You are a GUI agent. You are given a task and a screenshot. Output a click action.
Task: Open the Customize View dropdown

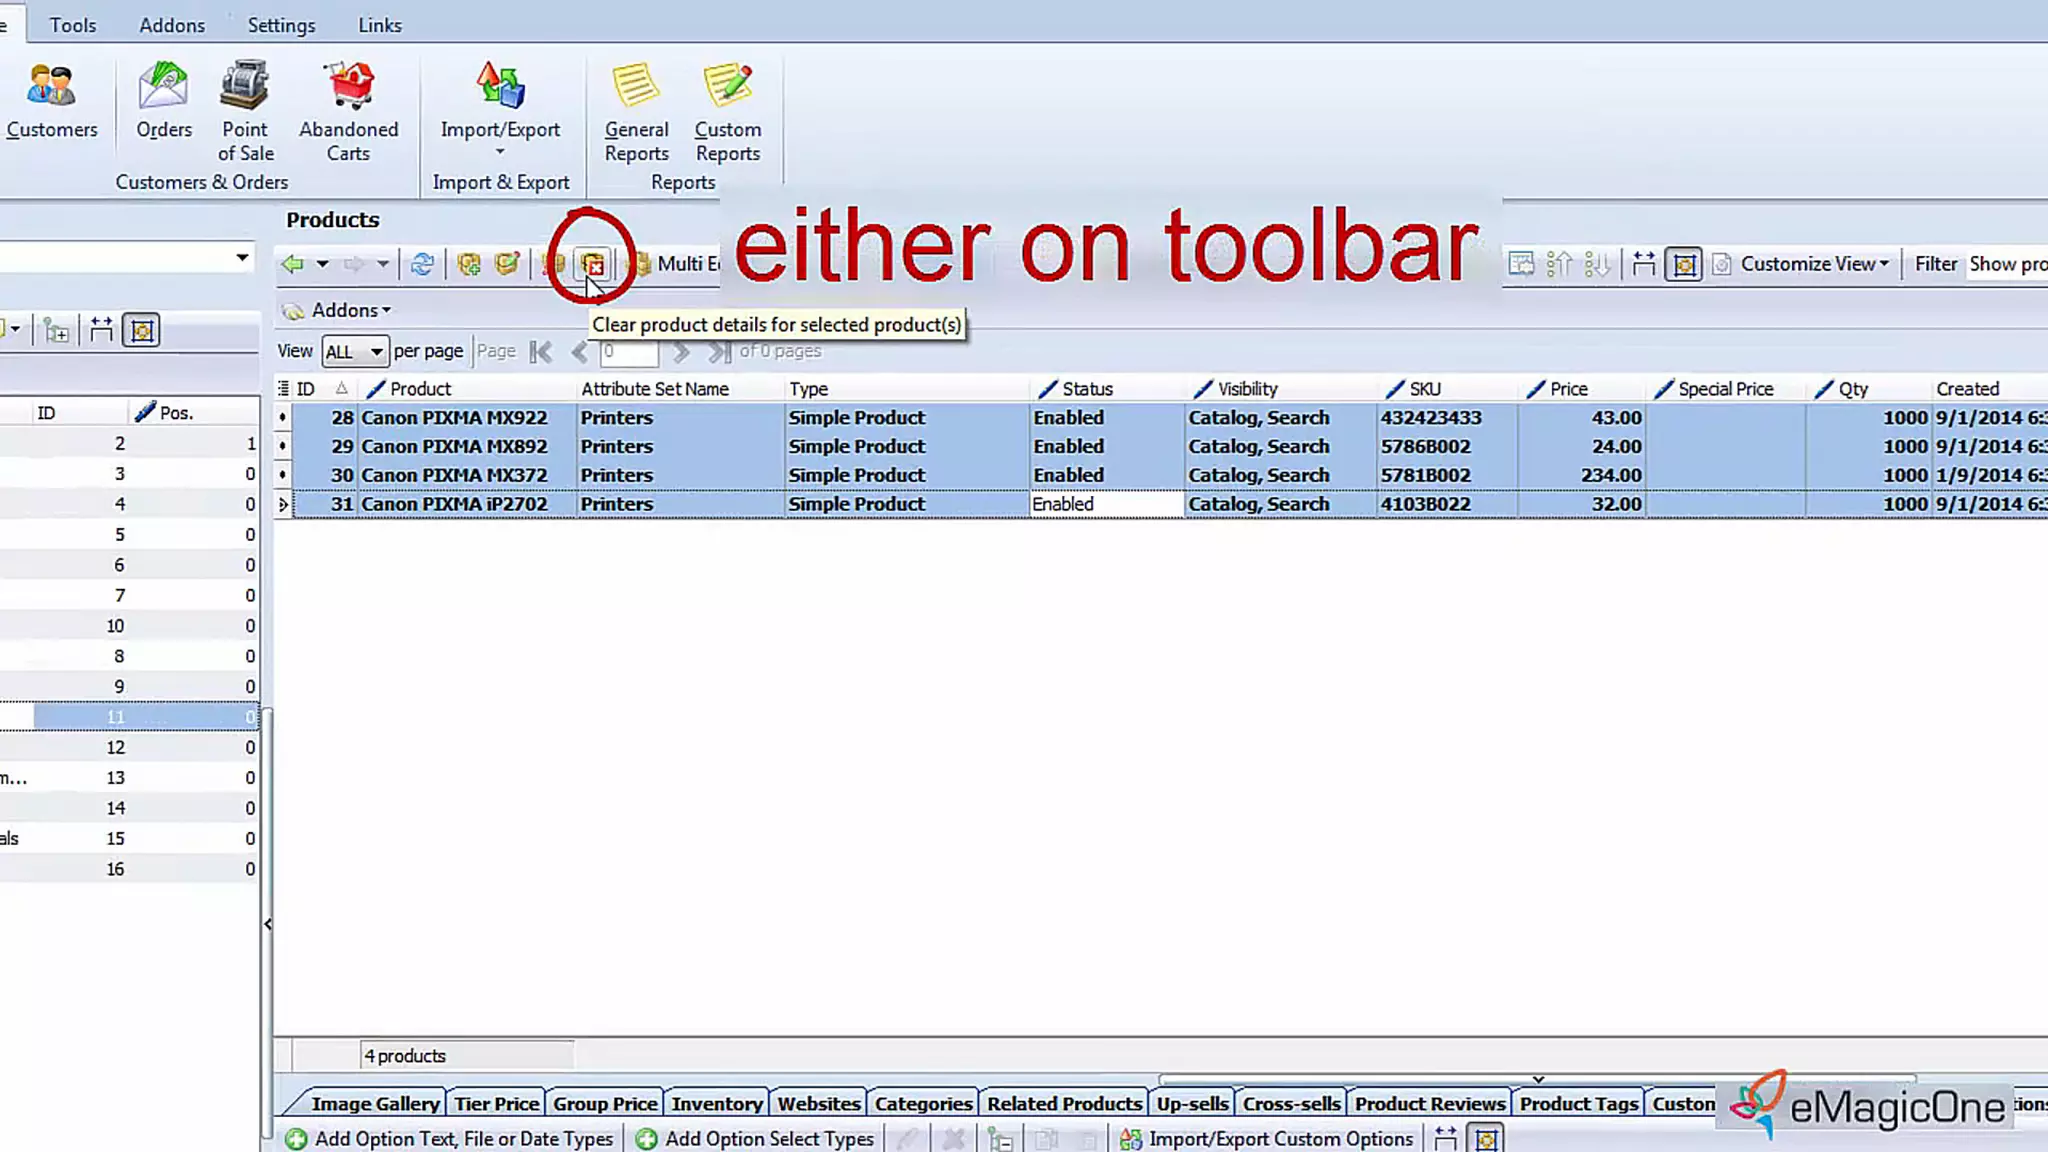point(1813,264)
